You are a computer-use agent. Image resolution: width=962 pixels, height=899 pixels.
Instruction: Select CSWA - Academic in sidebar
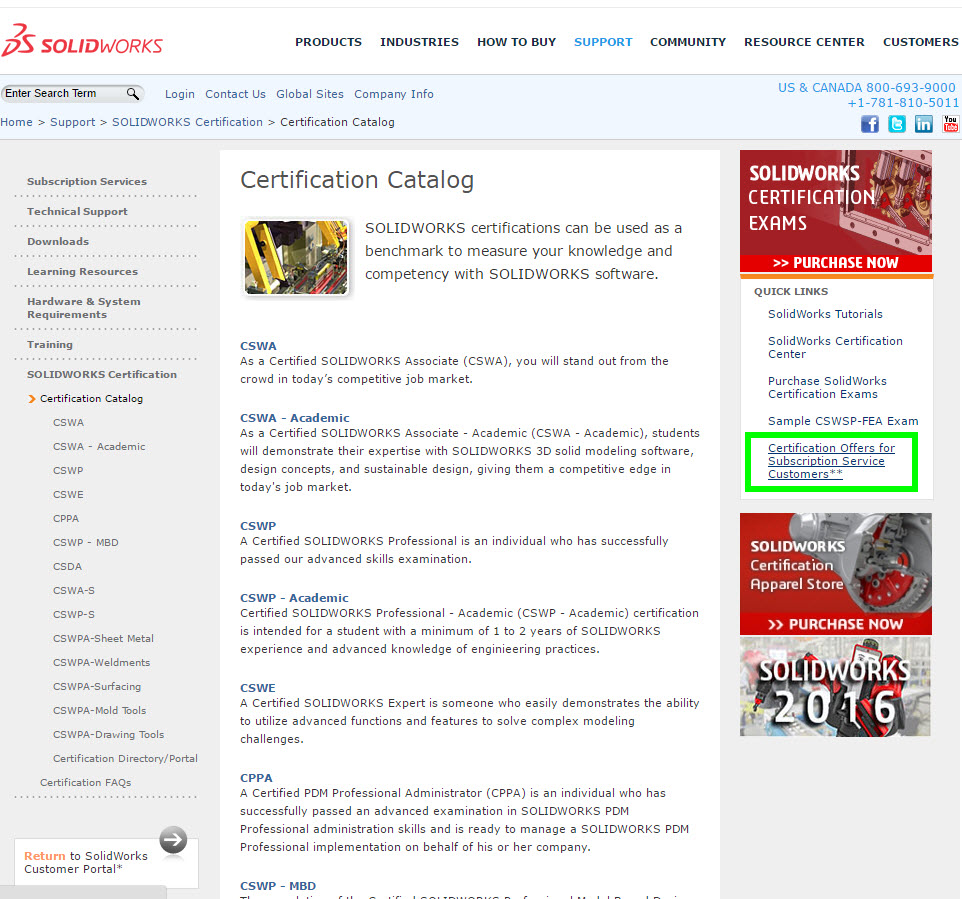click(x=99, y=447)
